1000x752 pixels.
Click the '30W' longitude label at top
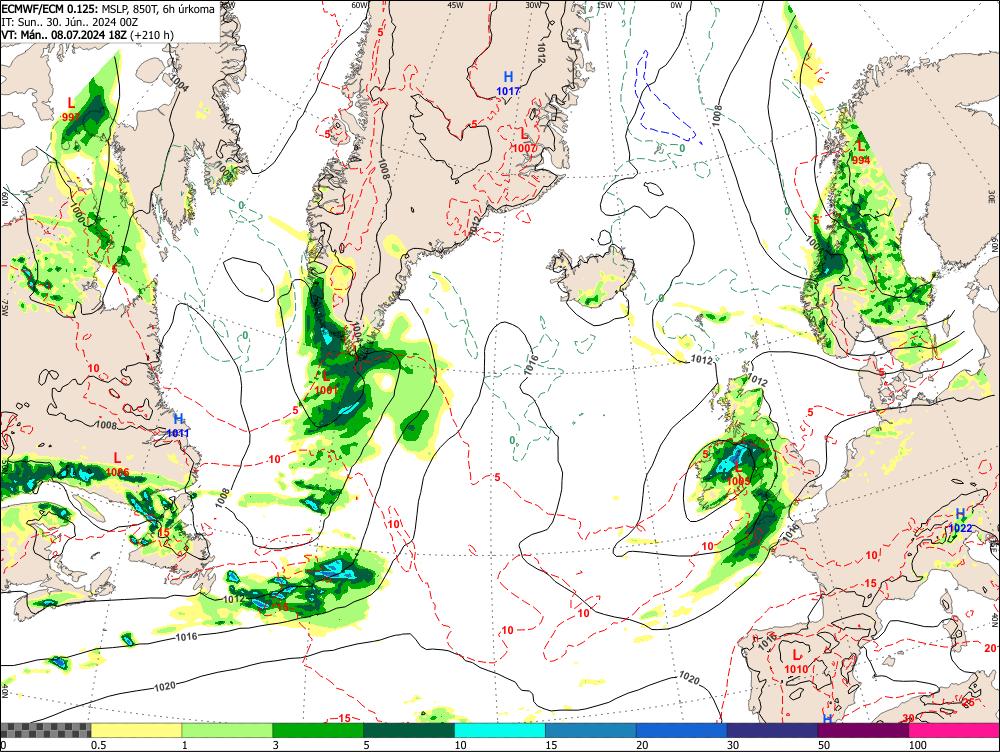[x=533, y=5]
